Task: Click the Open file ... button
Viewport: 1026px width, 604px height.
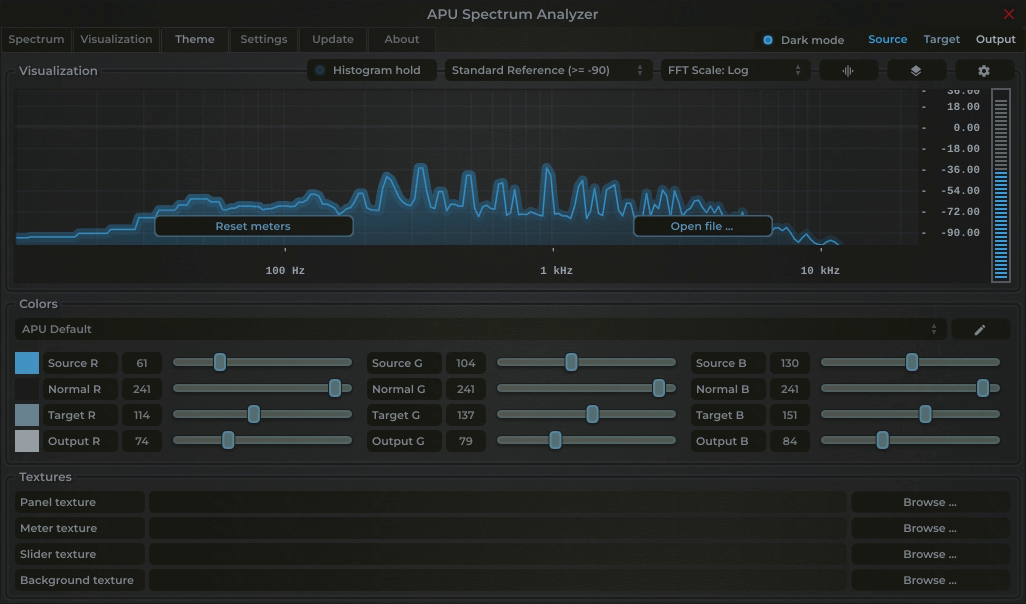Action: coord(702,226)
